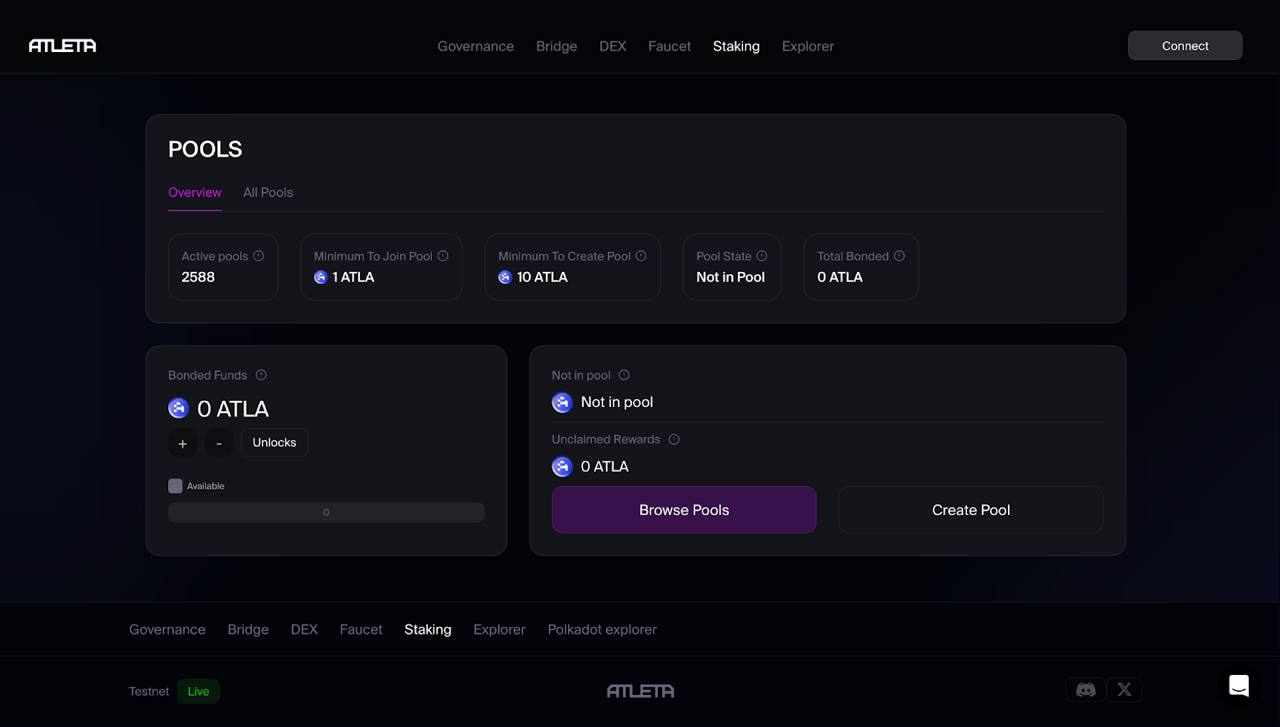Switch to the All Pools tab

tap(267, 192)
